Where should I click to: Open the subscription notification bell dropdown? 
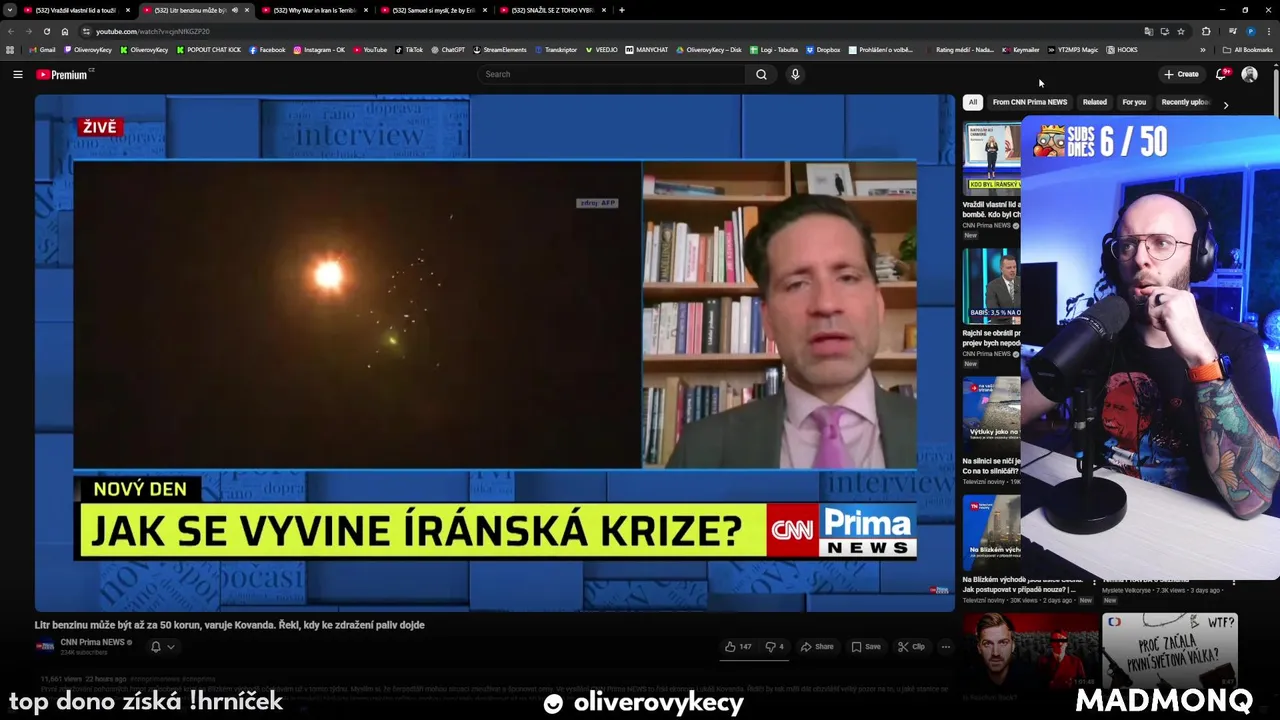(x=162, y=647)
